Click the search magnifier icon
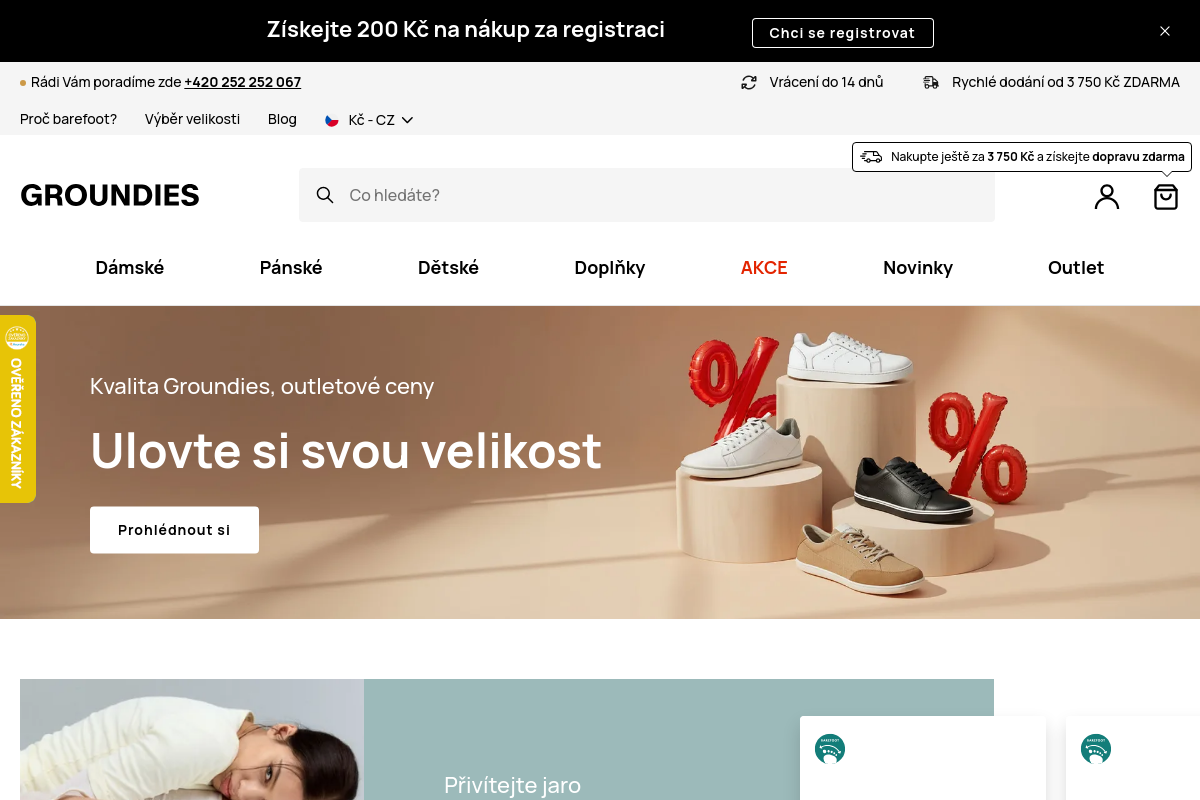This screenshot has width=1200, height=800. pyautogui.click(x=325, y=195)
